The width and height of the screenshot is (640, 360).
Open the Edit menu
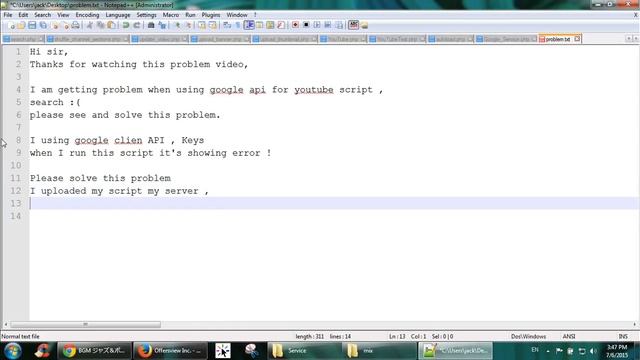(23, 15)
